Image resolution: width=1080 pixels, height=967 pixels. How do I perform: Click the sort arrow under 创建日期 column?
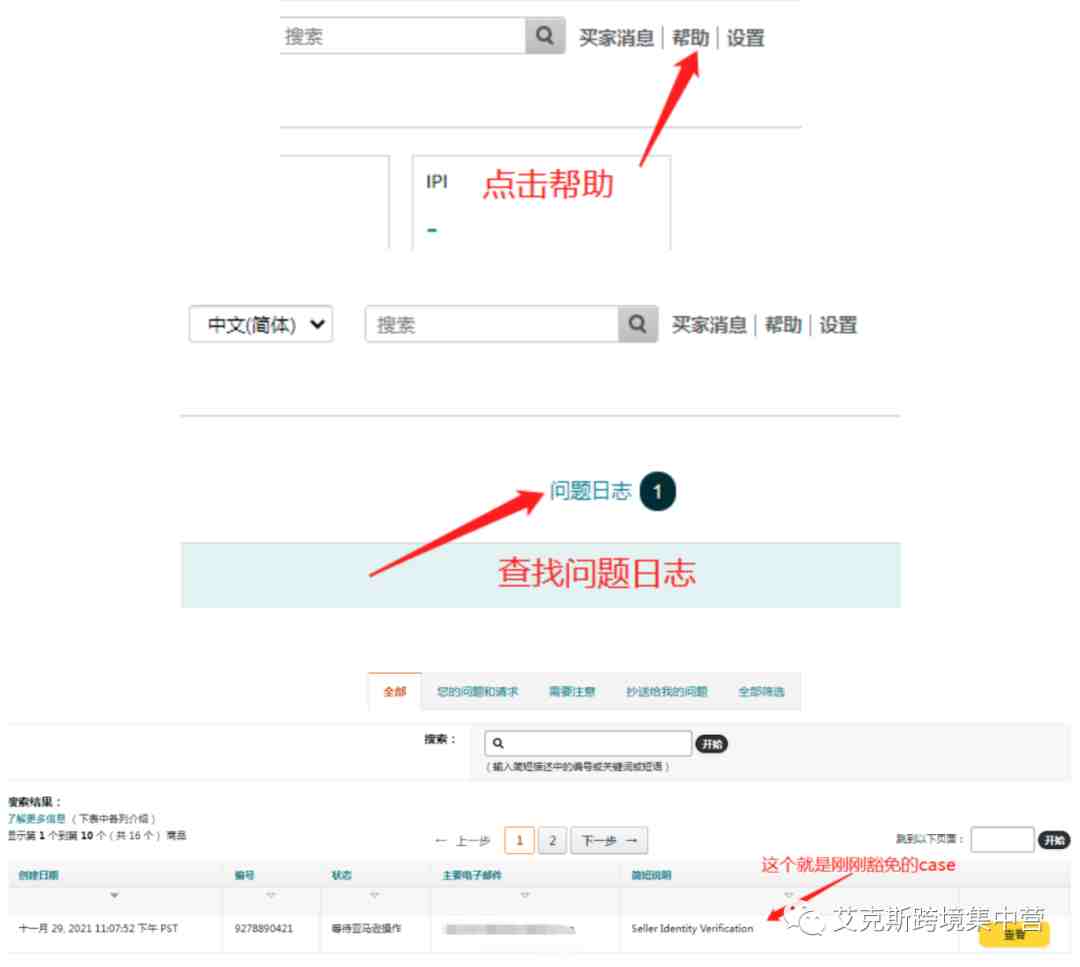point(114,895)
